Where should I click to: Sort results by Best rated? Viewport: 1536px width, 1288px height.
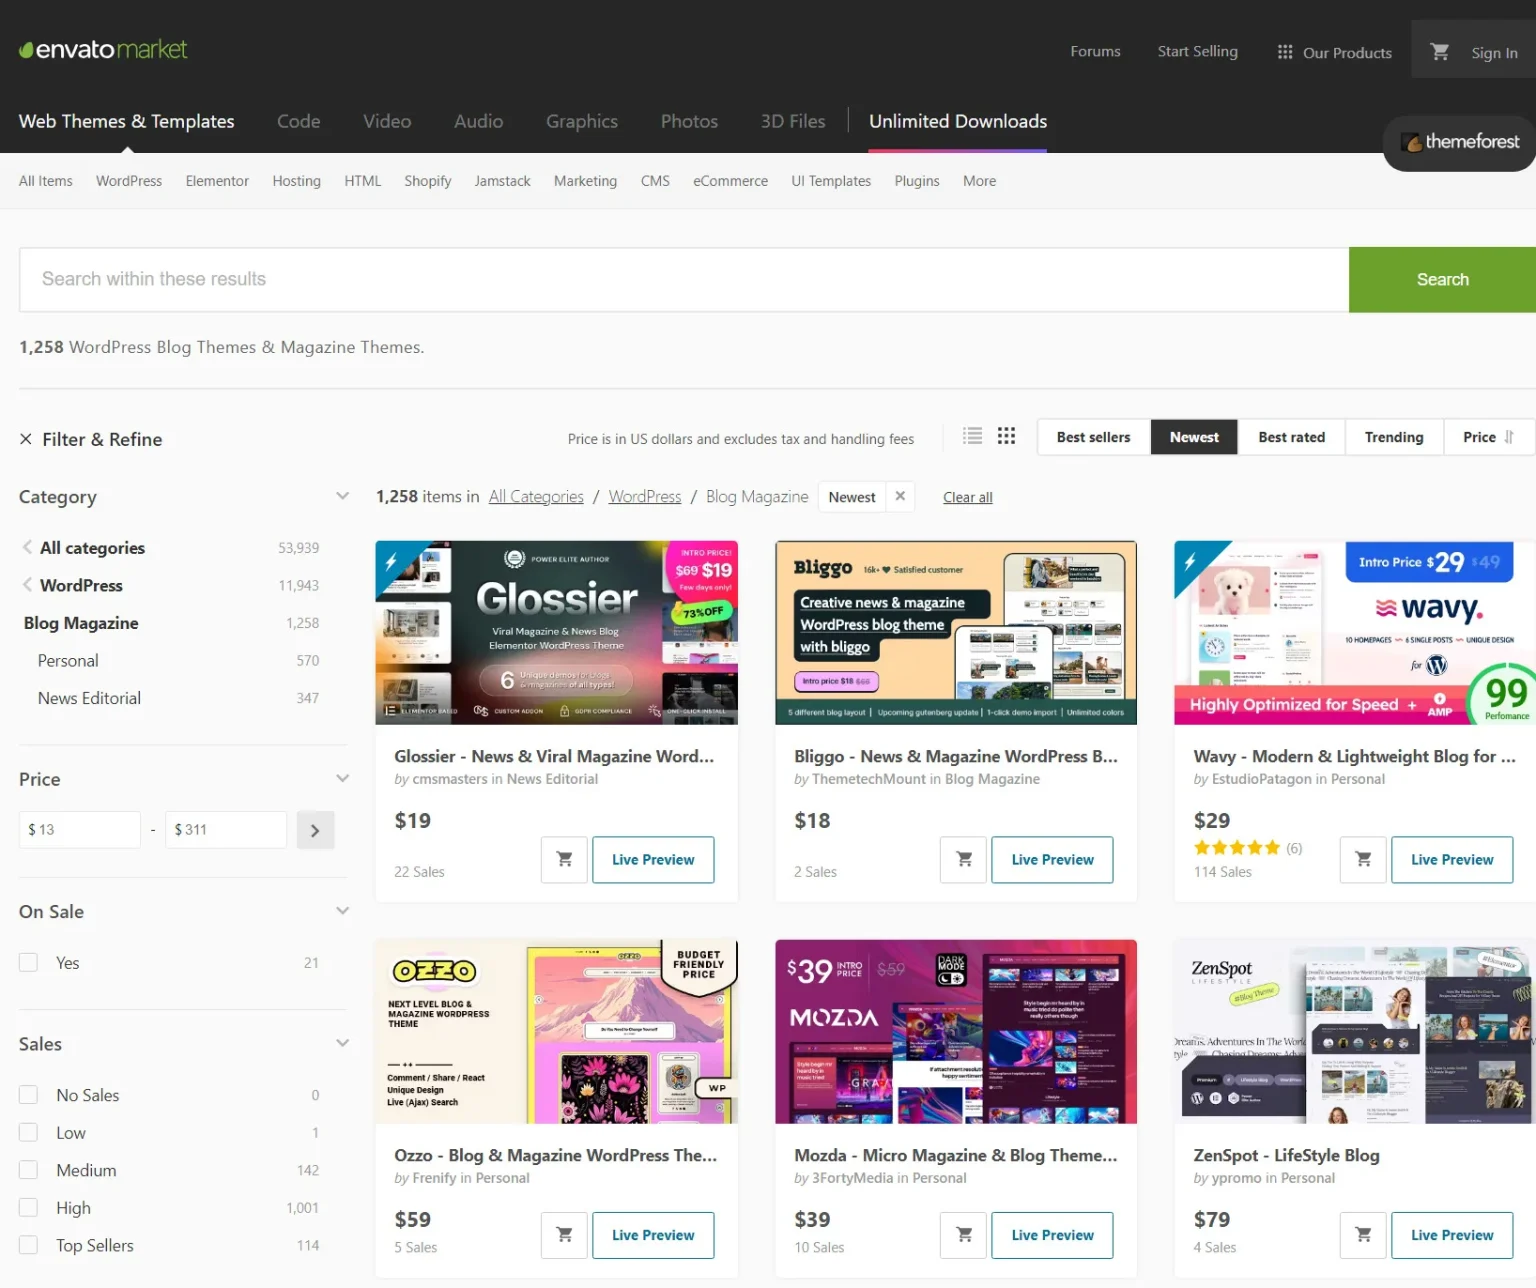click(x=1291, y=437)
